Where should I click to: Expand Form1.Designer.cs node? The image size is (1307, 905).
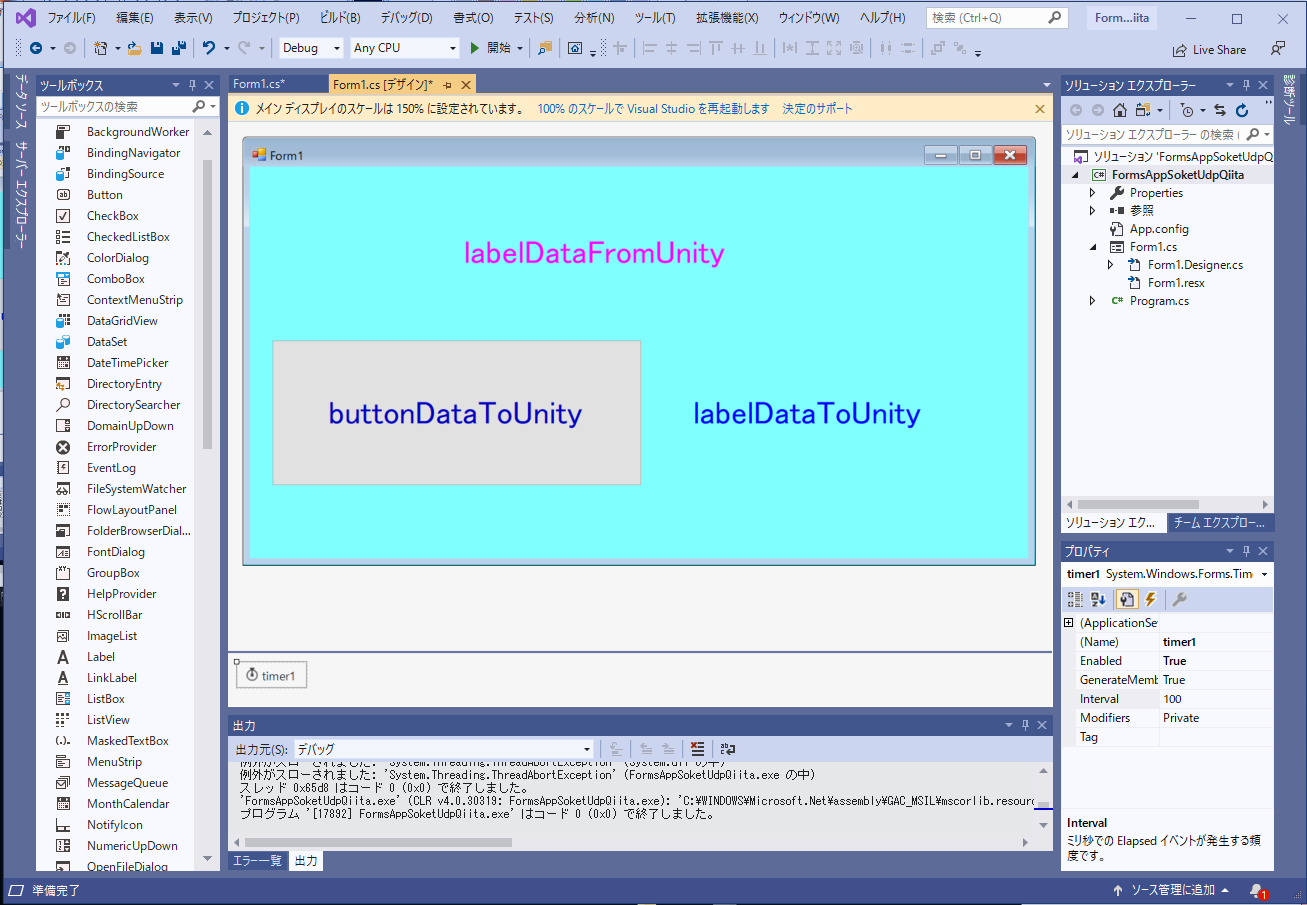coord(1110,265)
